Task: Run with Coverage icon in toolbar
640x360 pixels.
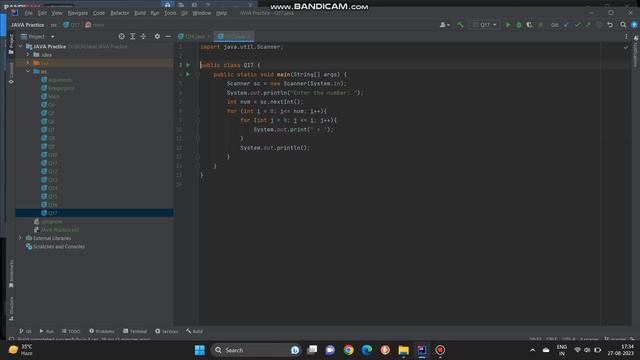Action: pyautogui.click(x=529, y=25)
